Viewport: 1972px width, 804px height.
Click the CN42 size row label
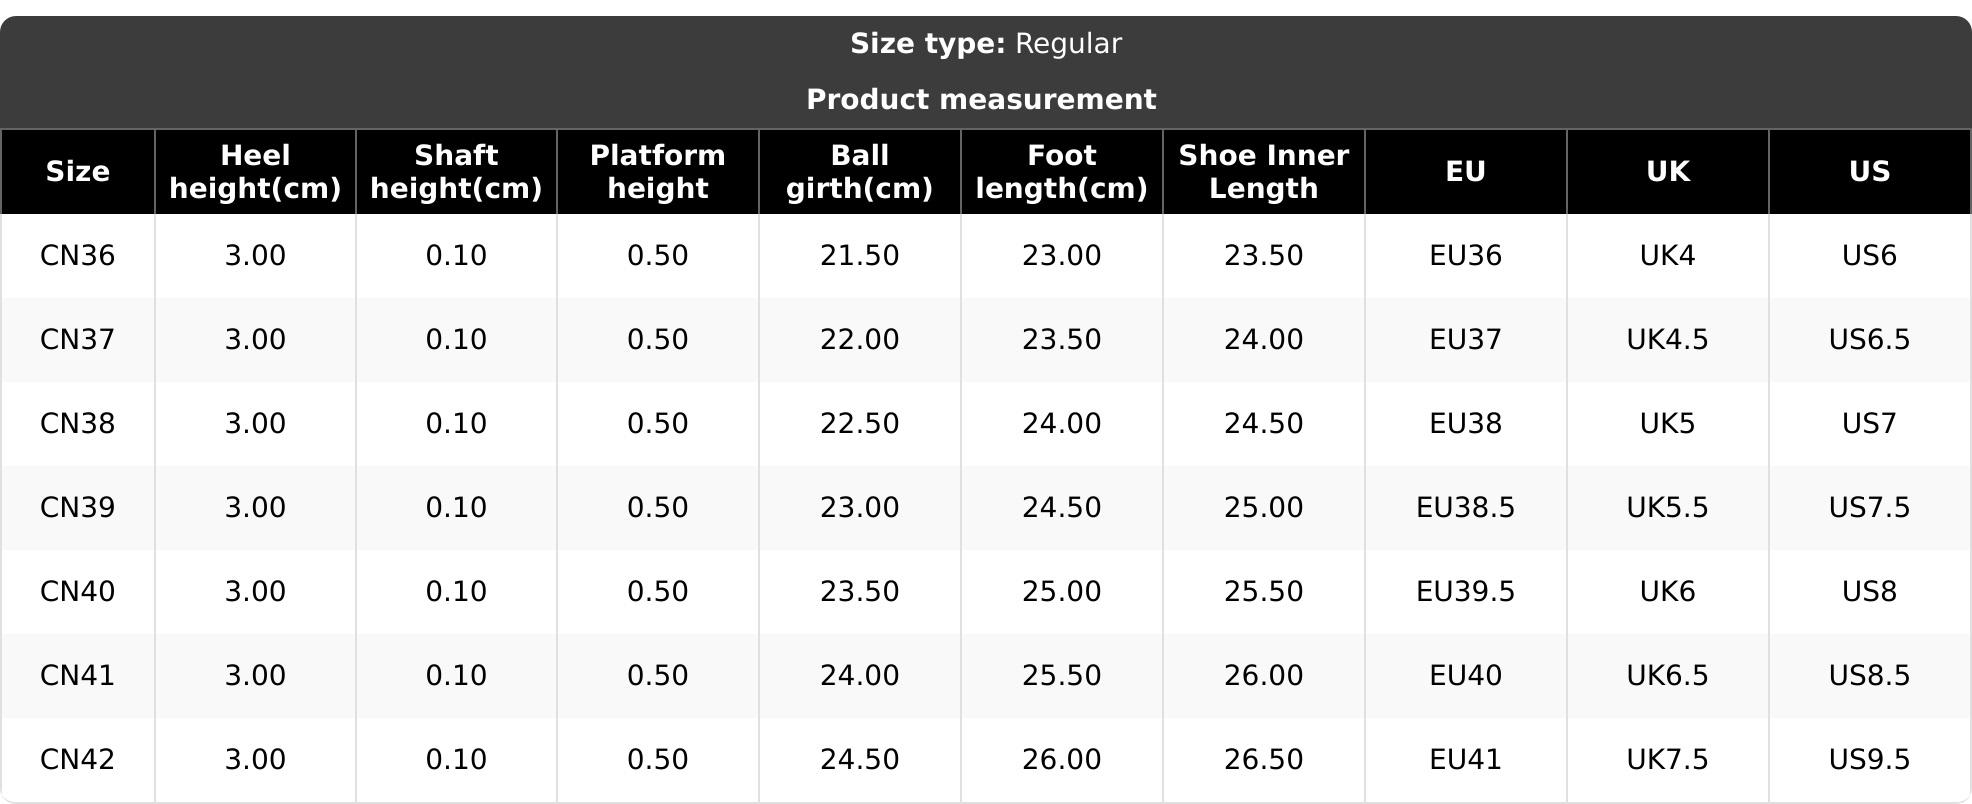(77, 760)
